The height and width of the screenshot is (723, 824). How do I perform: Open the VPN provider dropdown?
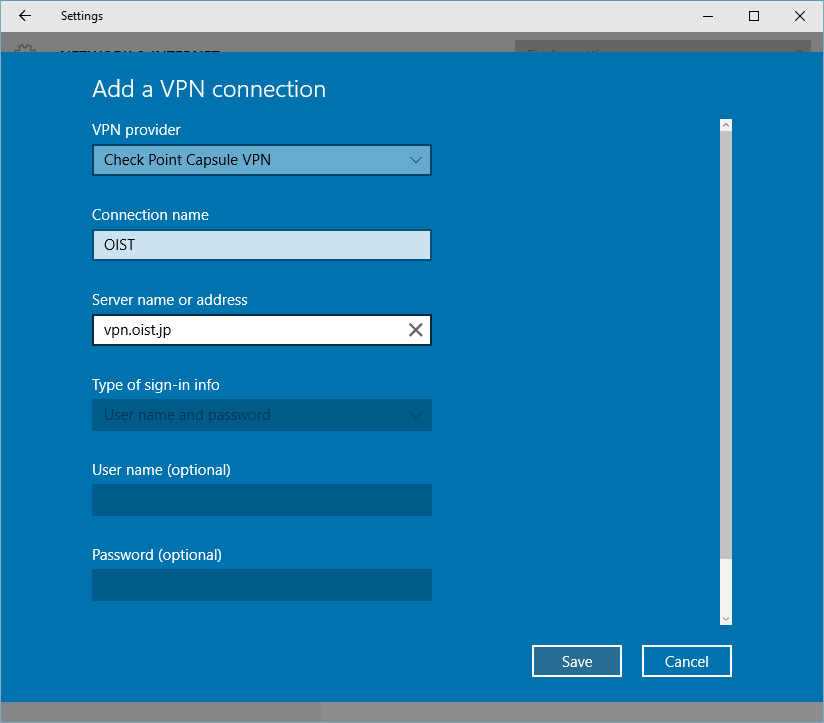261,160
